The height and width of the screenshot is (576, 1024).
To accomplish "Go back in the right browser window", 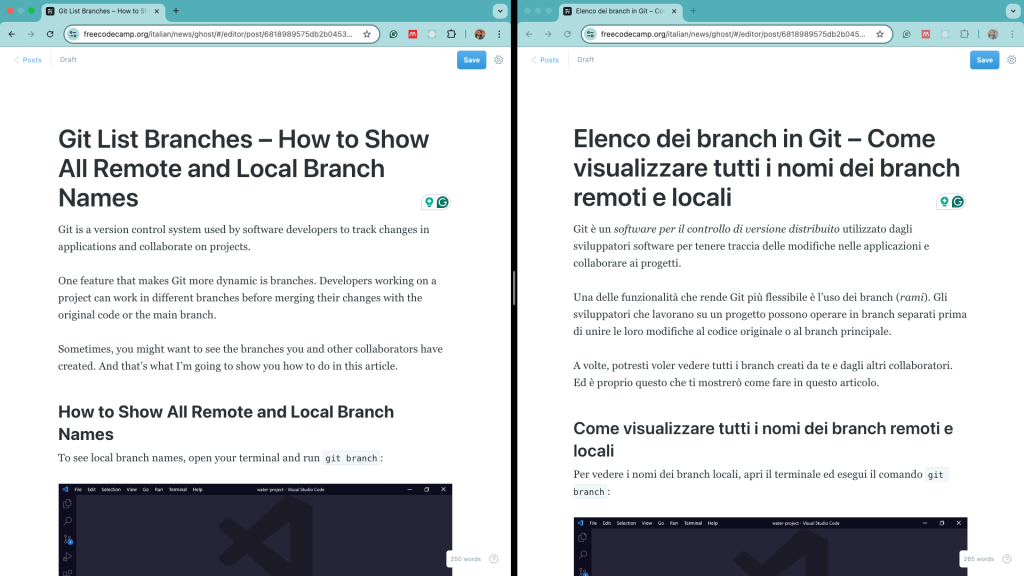I will 529,34.
